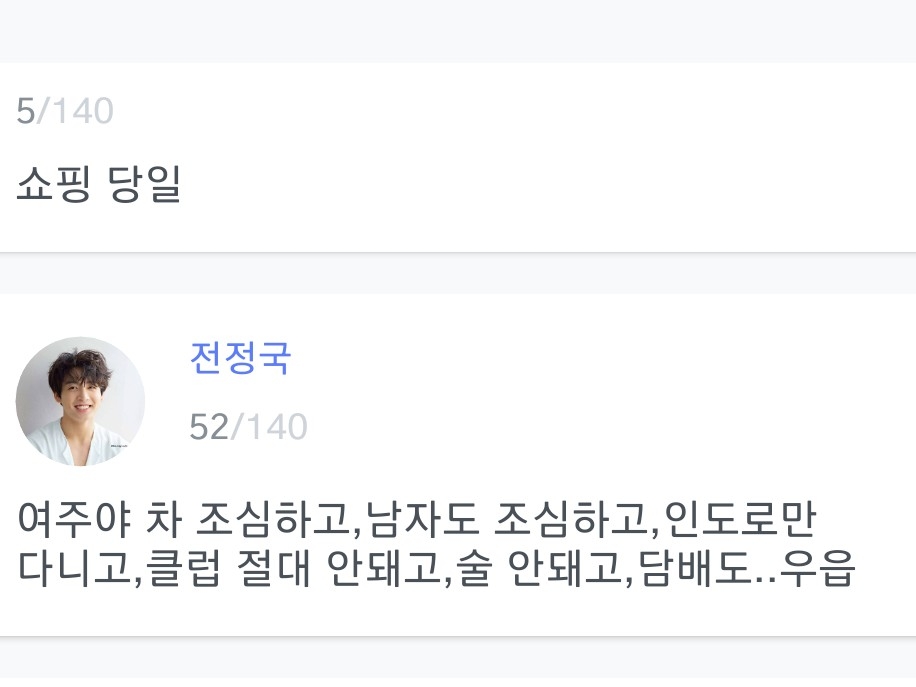Click the number 52 in the counter
This screenshot has height=687, width=916.
tap(209, 427)
